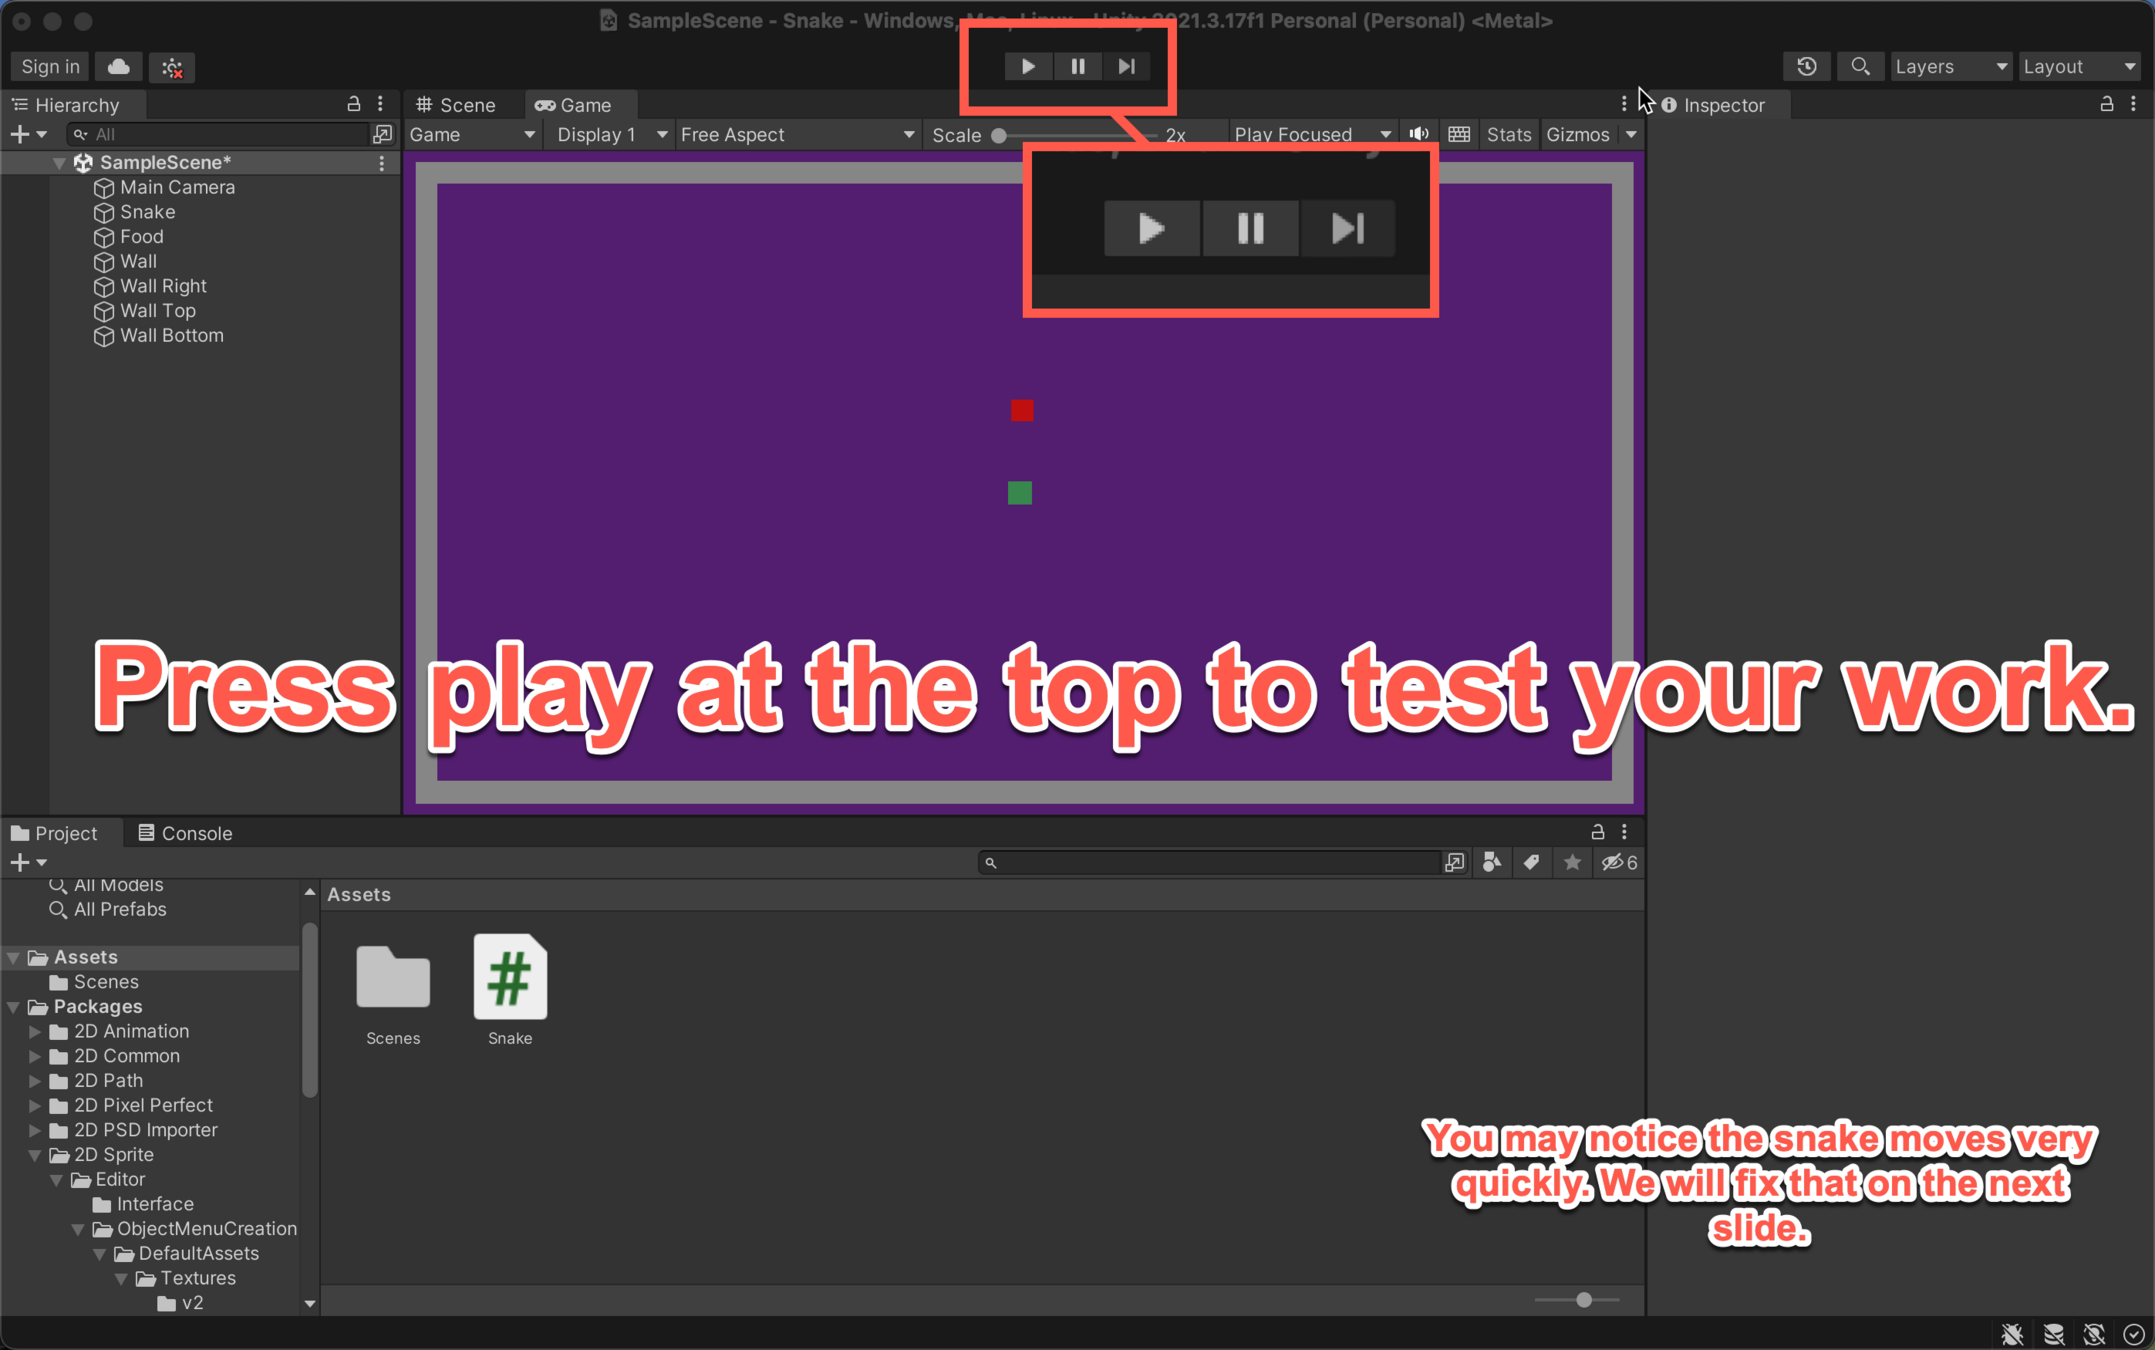Click the favorites star icon in Project panel
2155x1350 pixels.
coord(1572,862)
